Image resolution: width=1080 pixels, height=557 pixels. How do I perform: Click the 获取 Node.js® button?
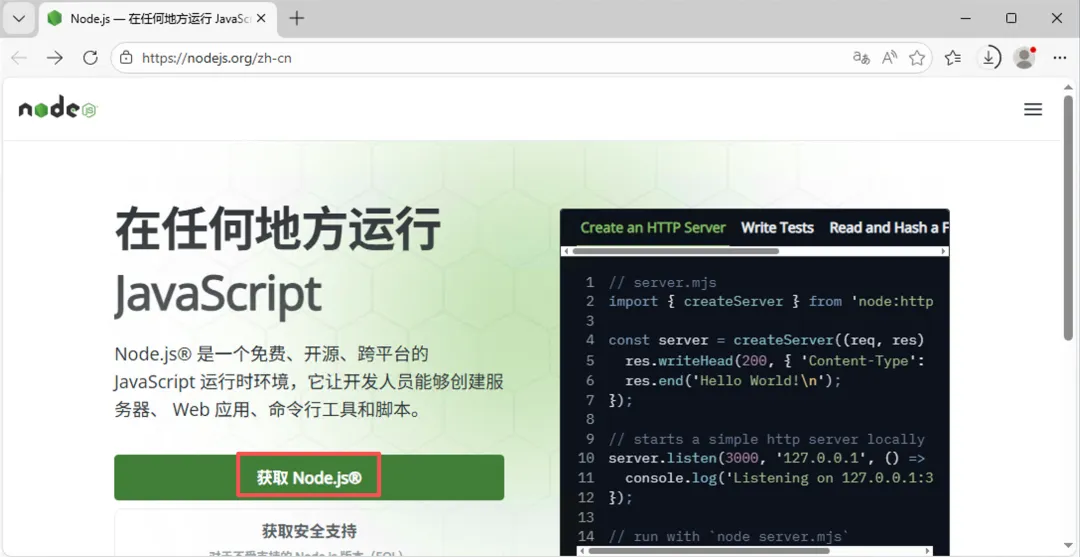(x=309, y=477)
